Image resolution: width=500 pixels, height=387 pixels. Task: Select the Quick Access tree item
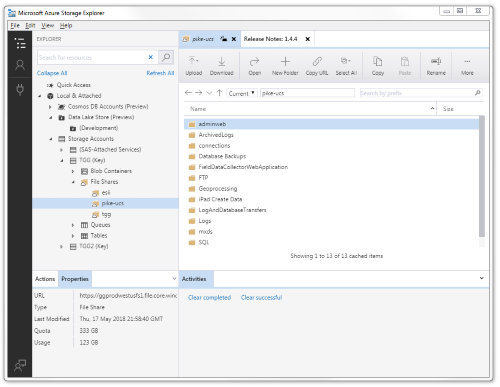coord(74,85)
